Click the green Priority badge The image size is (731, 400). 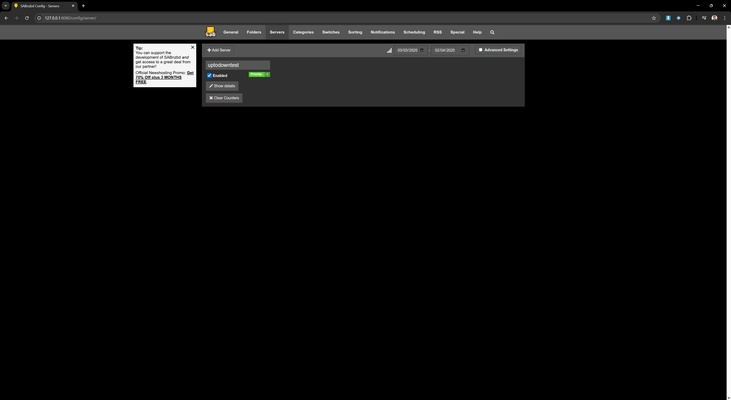259,75
